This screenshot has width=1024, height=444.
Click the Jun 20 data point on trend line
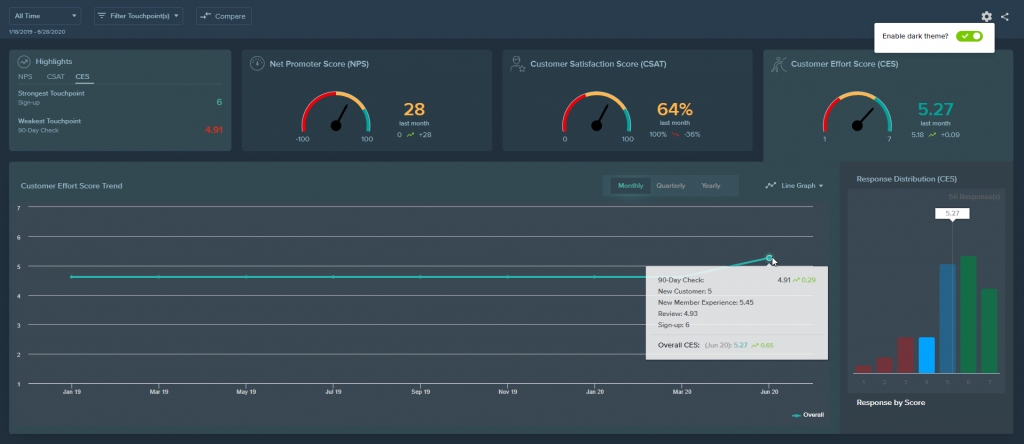pyautogui.click(x=769, y=258)
